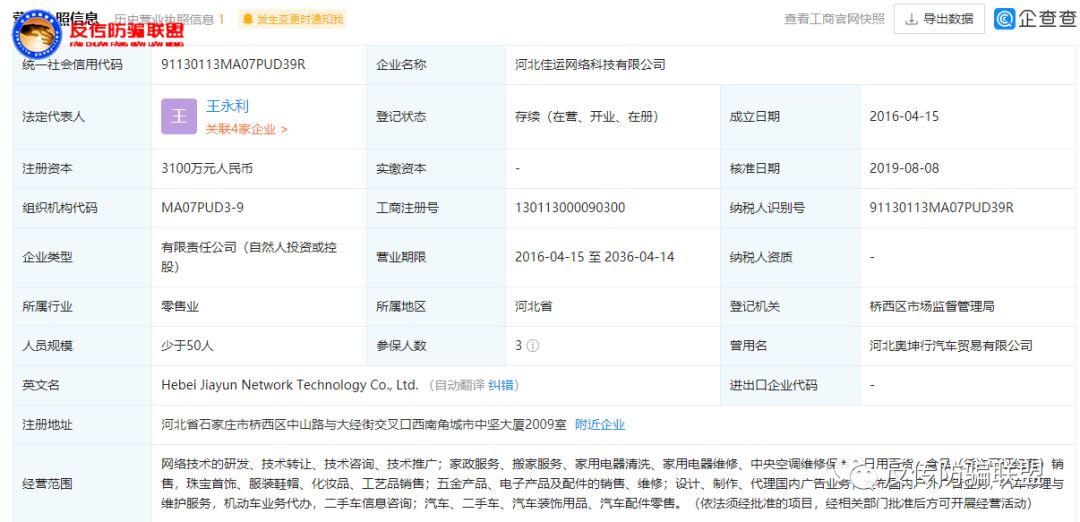Viewport: 1080px width, 522px height.
Task: Click the 企查查 logo
Action: tap(1035, 19)
